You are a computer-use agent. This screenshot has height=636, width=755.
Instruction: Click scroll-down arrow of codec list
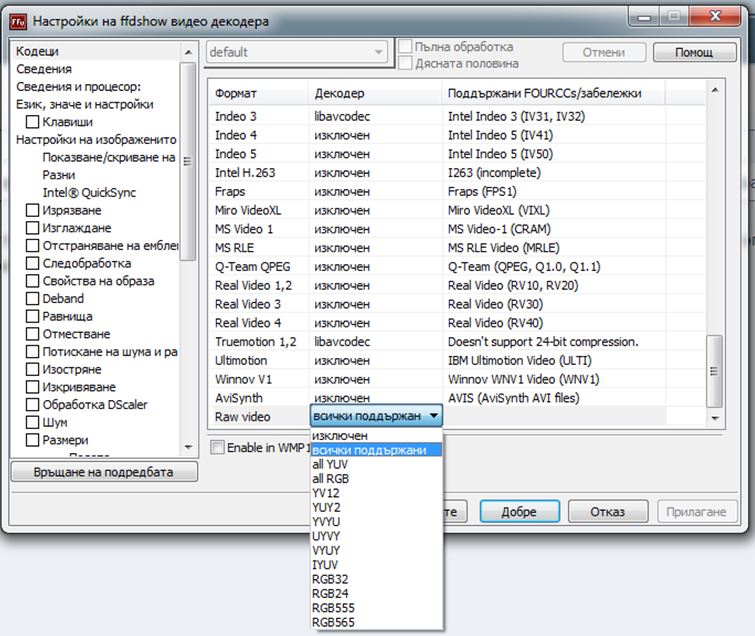click(x=715, y=418)
